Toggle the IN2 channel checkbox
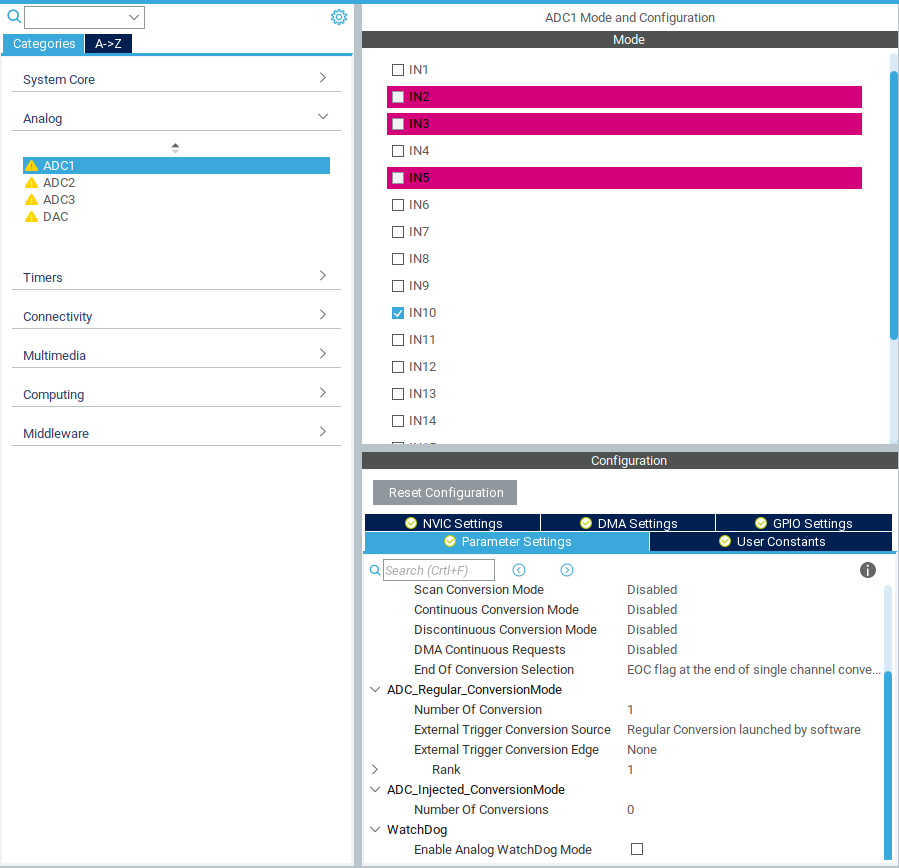899x868 pixels. click(x=398, y=97)
